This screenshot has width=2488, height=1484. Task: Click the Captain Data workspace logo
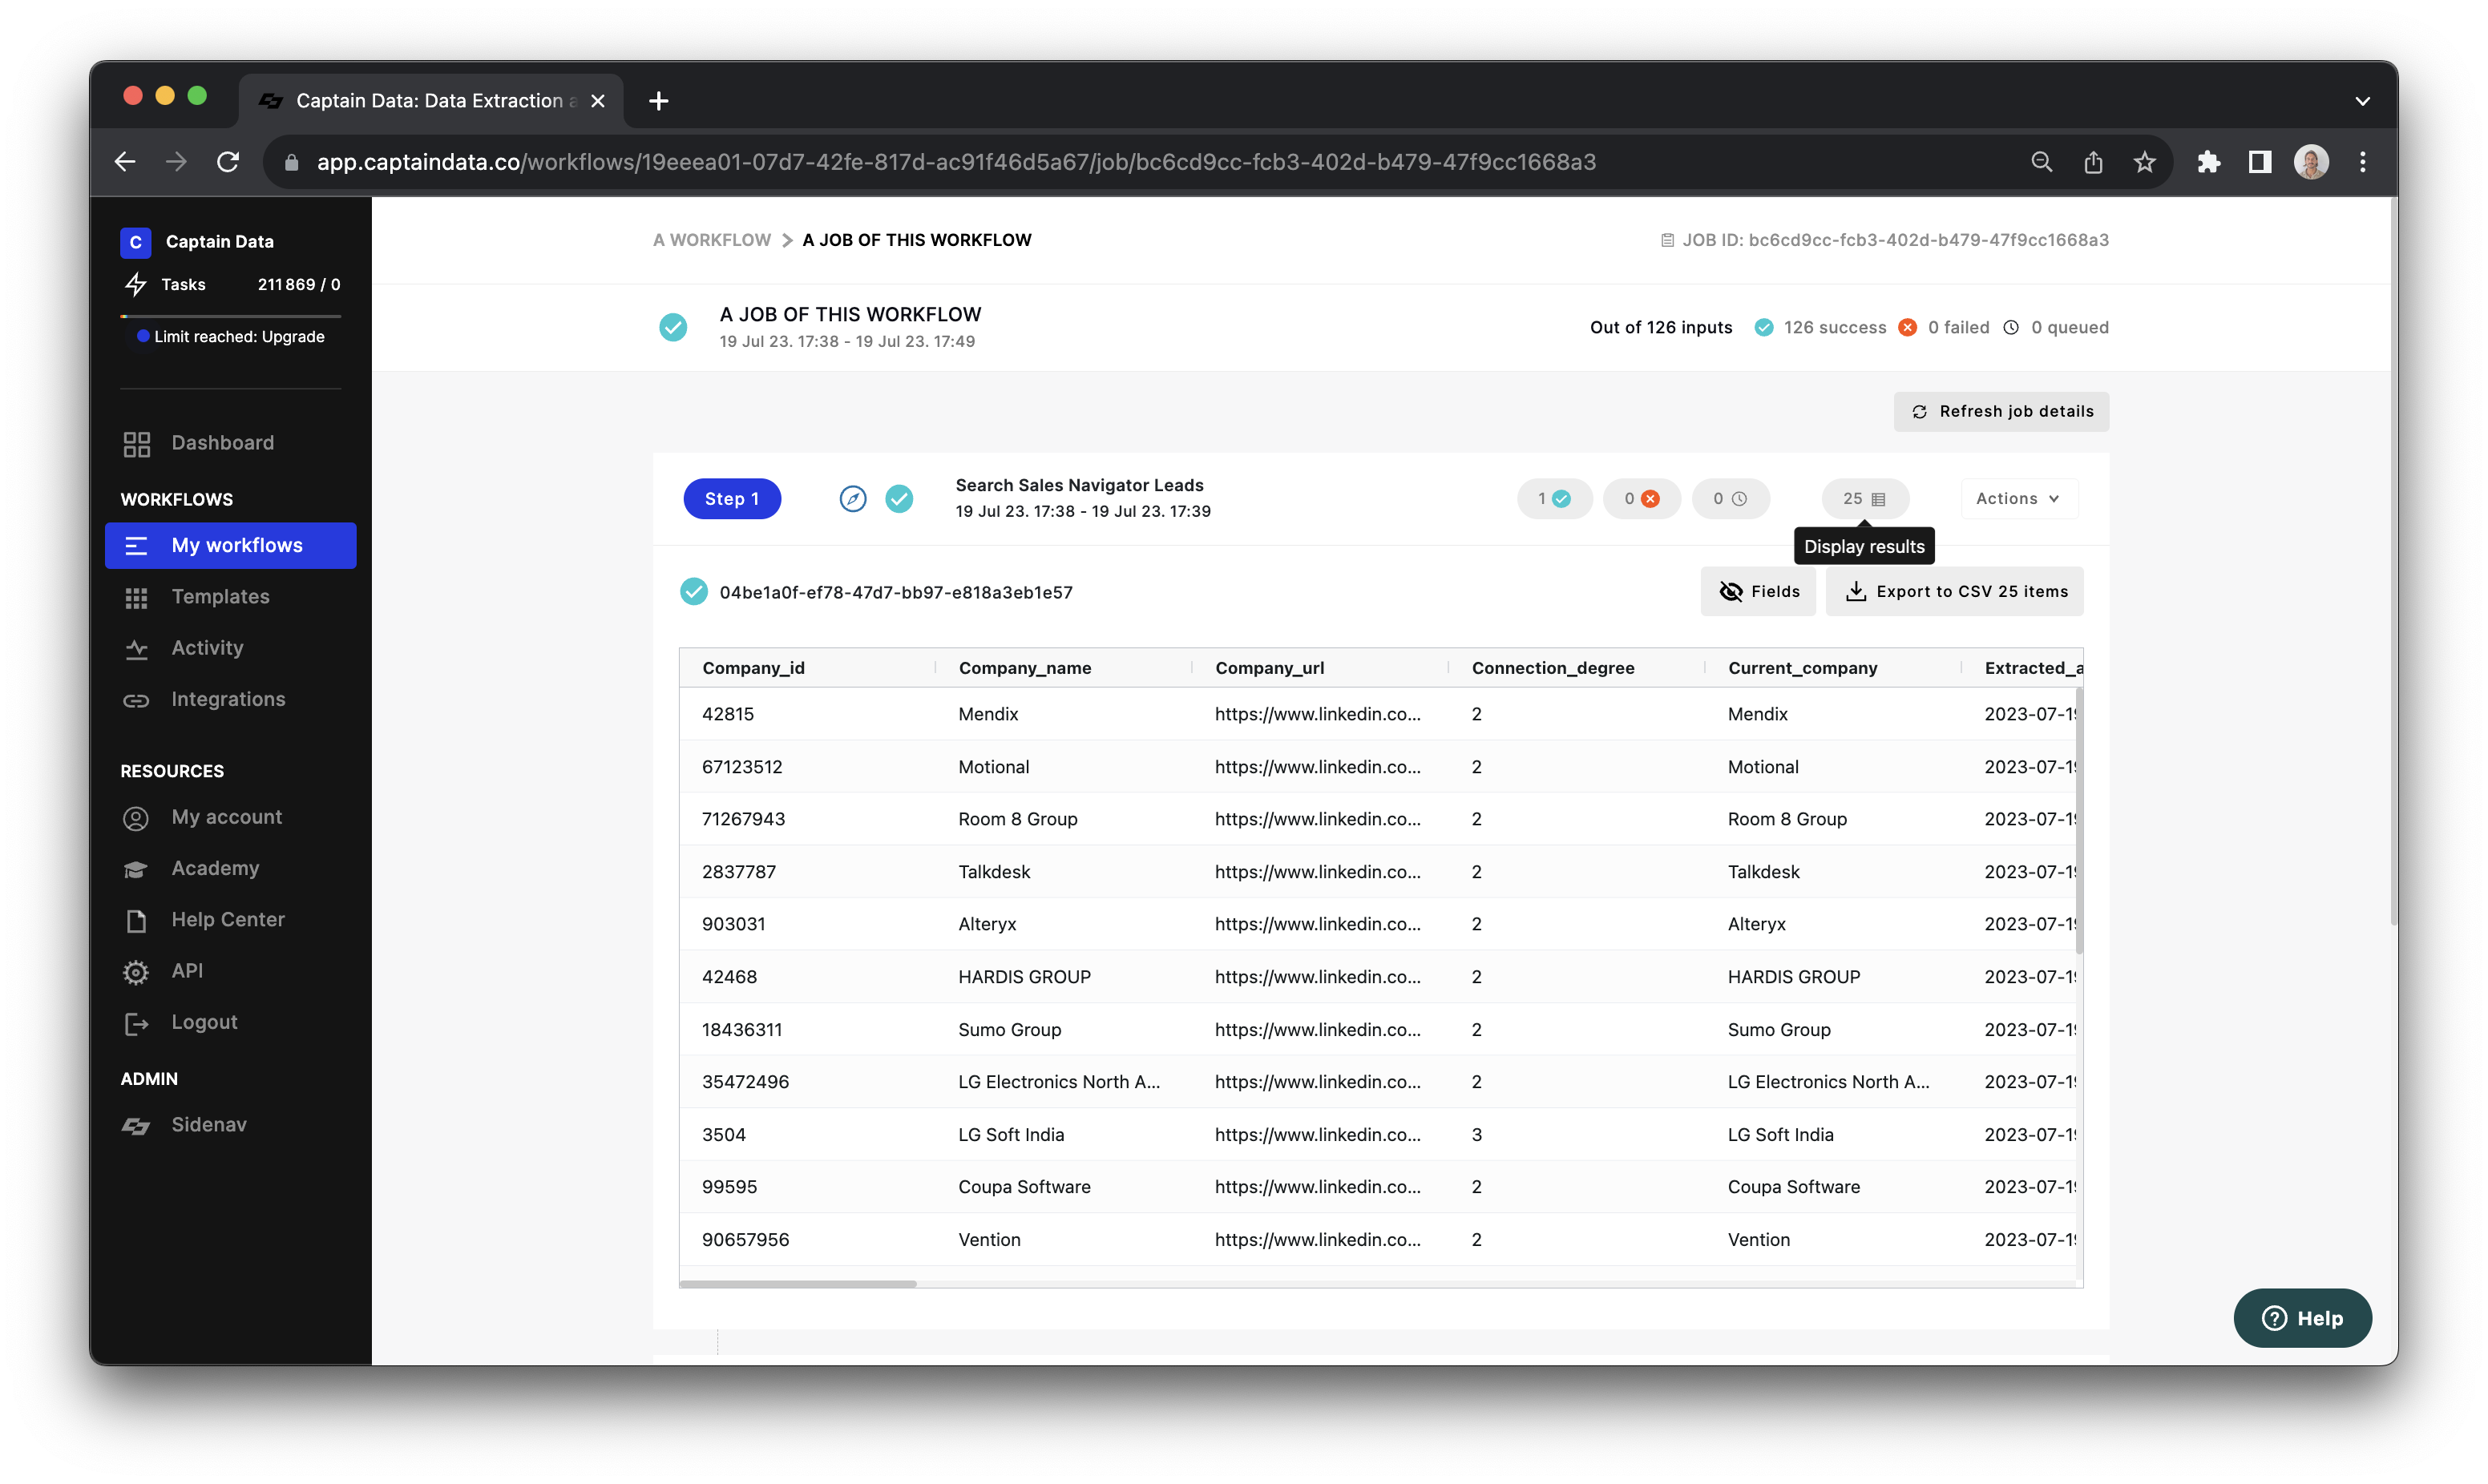[136, 242]
